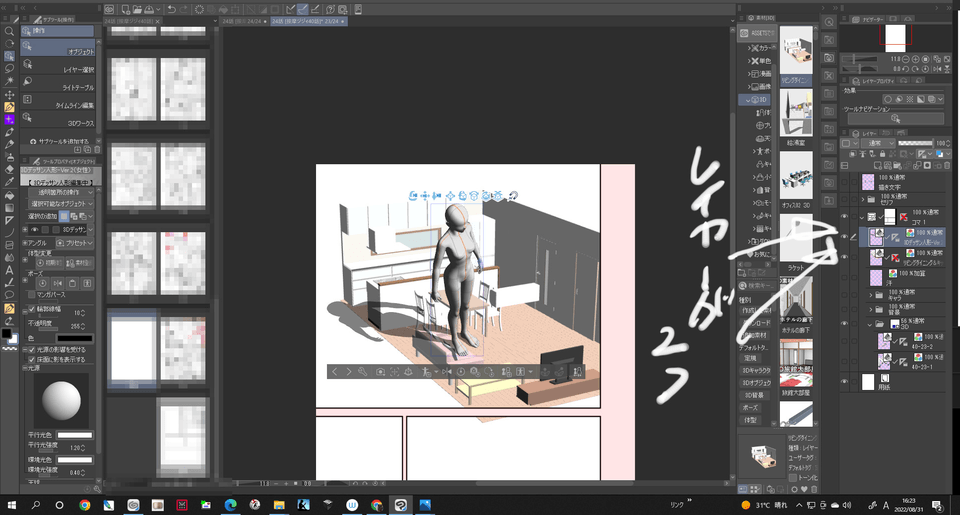Click the Open file folder icon in command bar

coord(138,9)
